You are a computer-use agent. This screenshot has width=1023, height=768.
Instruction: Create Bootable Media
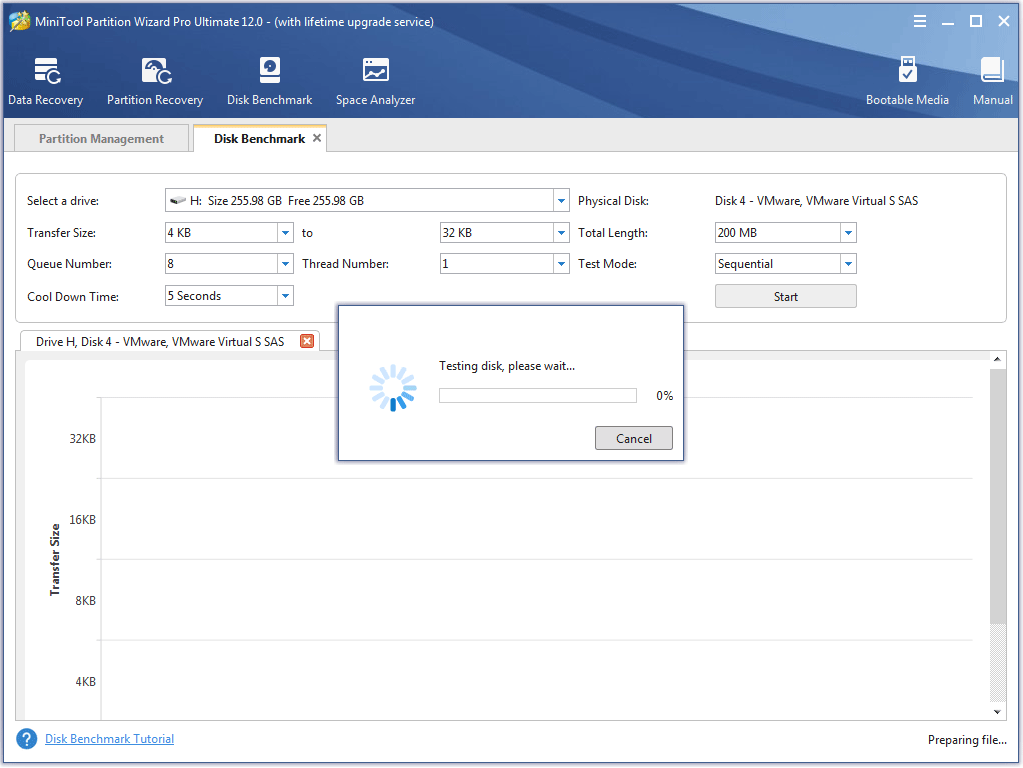click(907, 81)
